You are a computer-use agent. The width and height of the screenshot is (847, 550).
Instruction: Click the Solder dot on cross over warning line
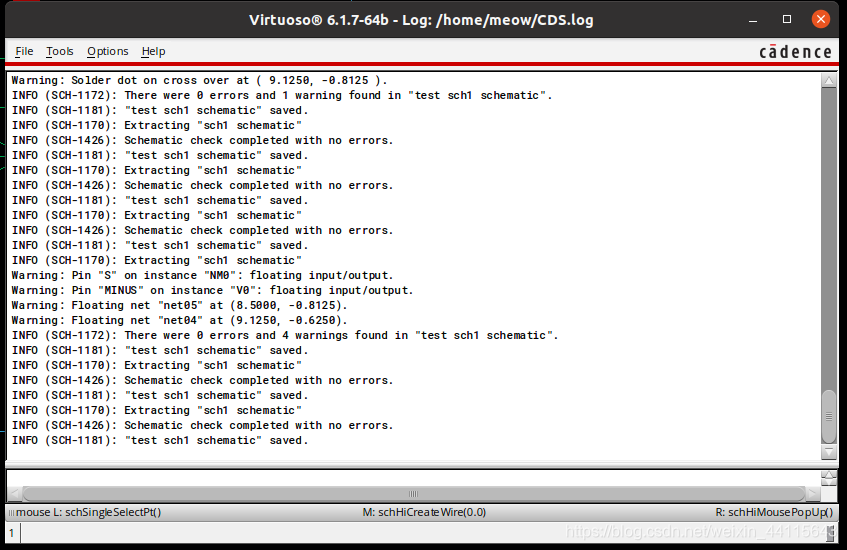(x=199, y=80)
